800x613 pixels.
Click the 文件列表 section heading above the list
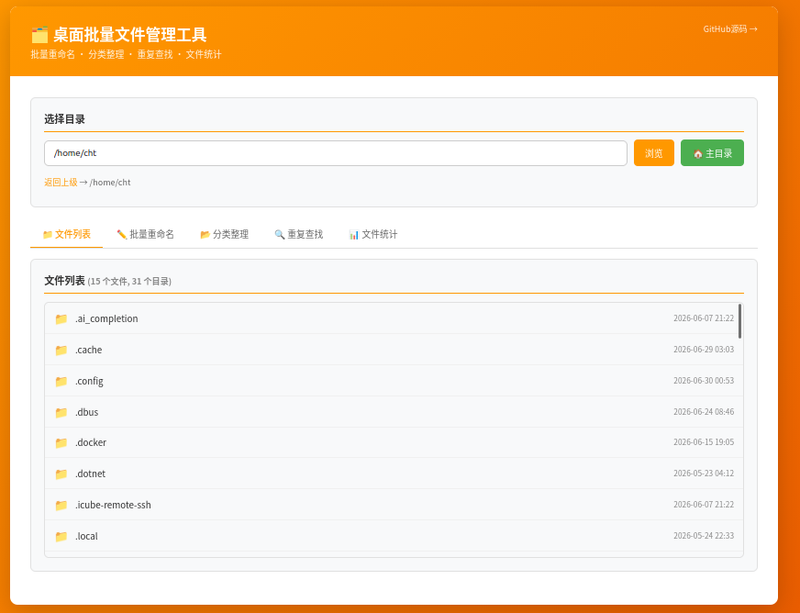[x=65, y=280]
